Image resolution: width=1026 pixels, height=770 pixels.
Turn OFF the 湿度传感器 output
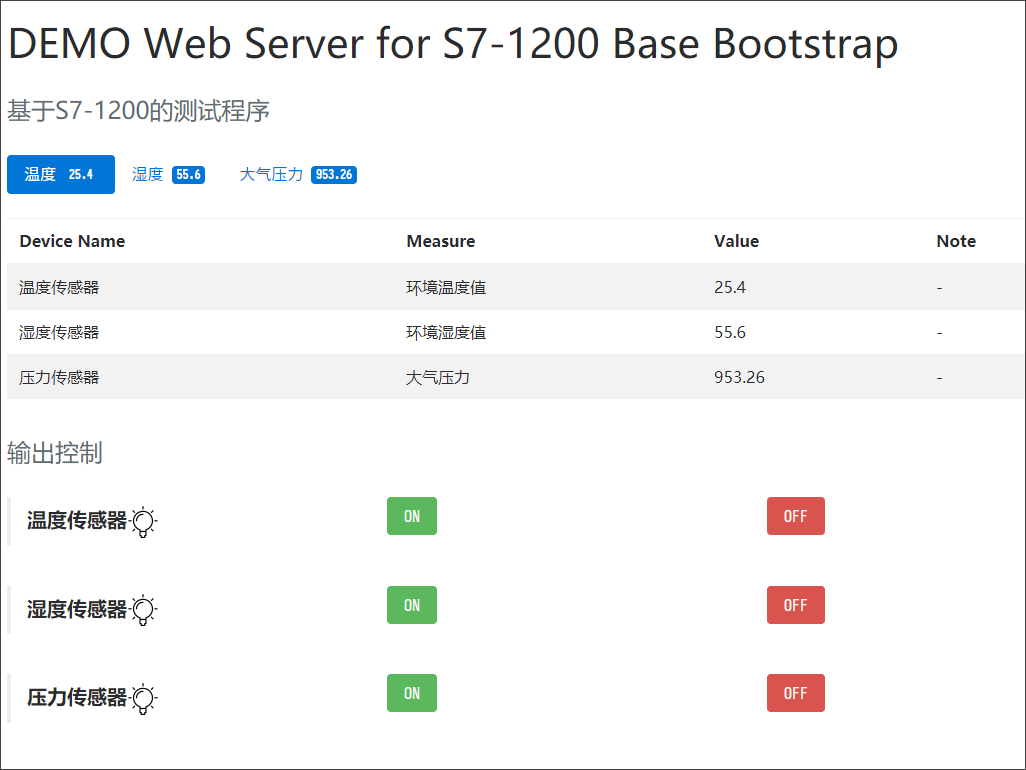pos(796,605)
